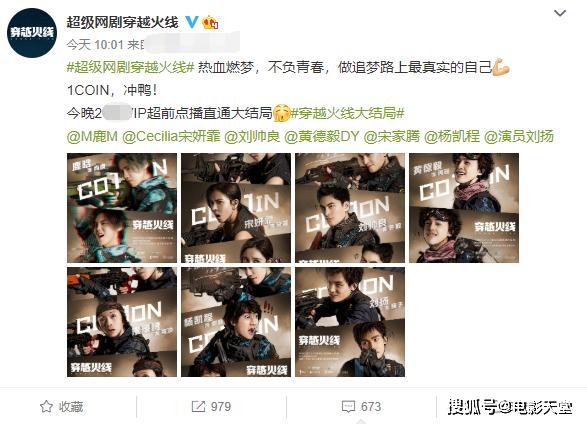Open hashtag #穿越火线大结局#
The height and width of the screenshot is (424, 587).
point(348,113)
